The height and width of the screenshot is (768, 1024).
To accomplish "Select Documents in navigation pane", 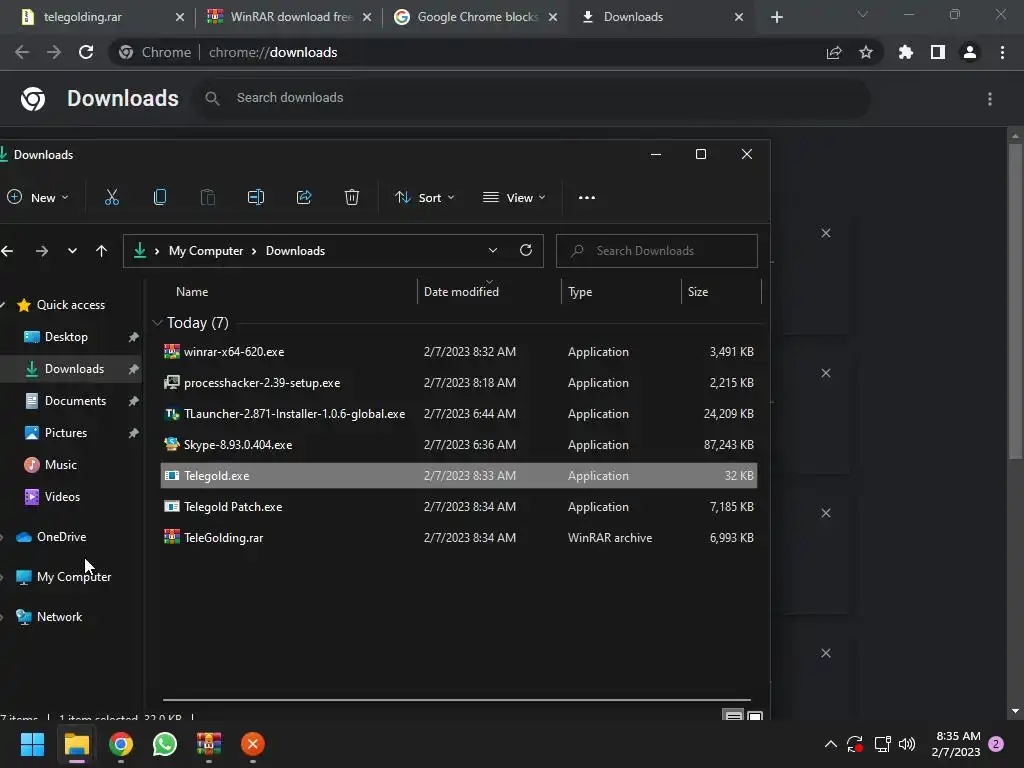I will pos(75,400).
